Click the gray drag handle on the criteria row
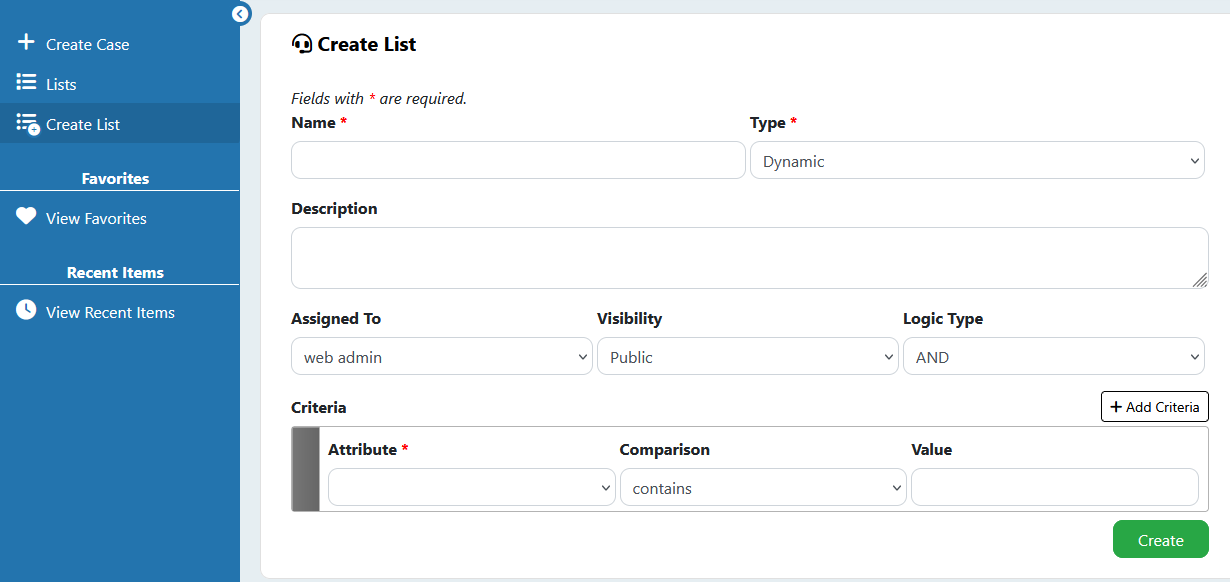 [x=305, y=469]
